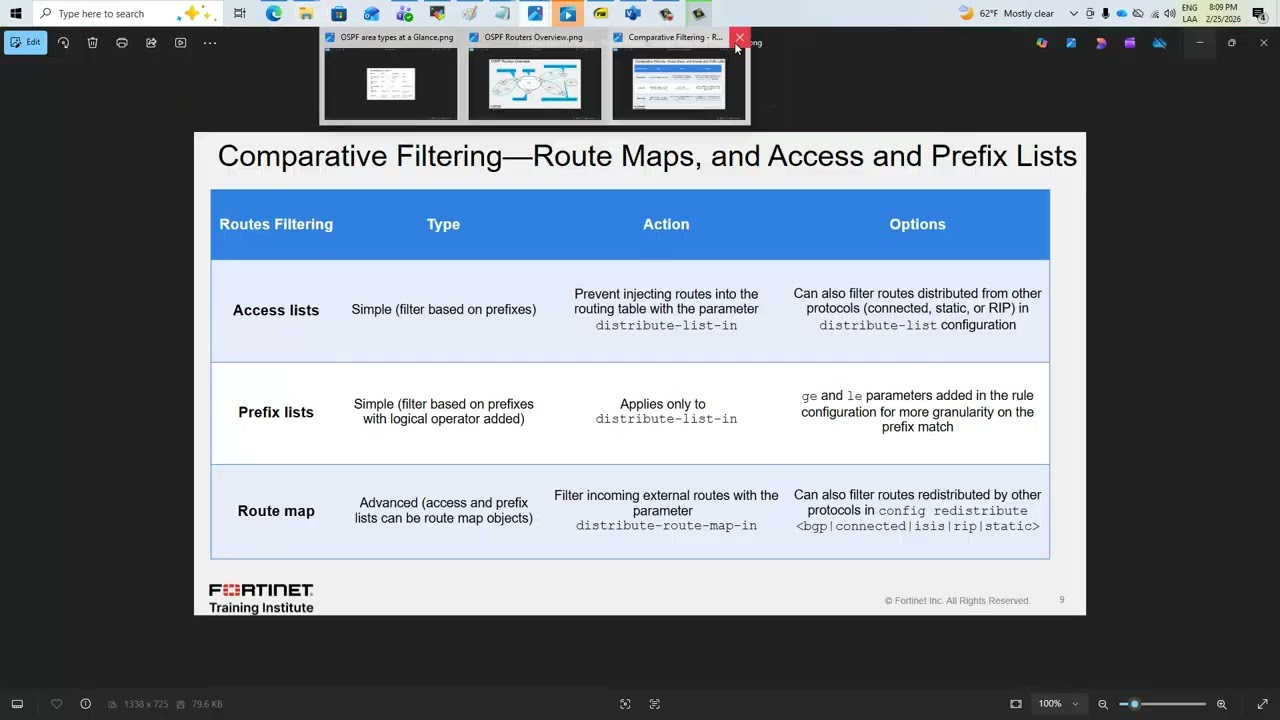Click the Options column header
The height and width of the screenshot is (720, 1280).
click(917, 224)
